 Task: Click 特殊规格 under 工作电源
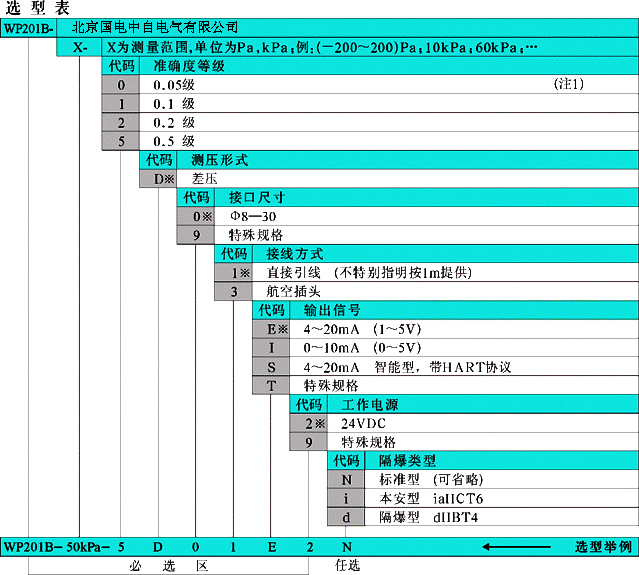click(368, 442)
